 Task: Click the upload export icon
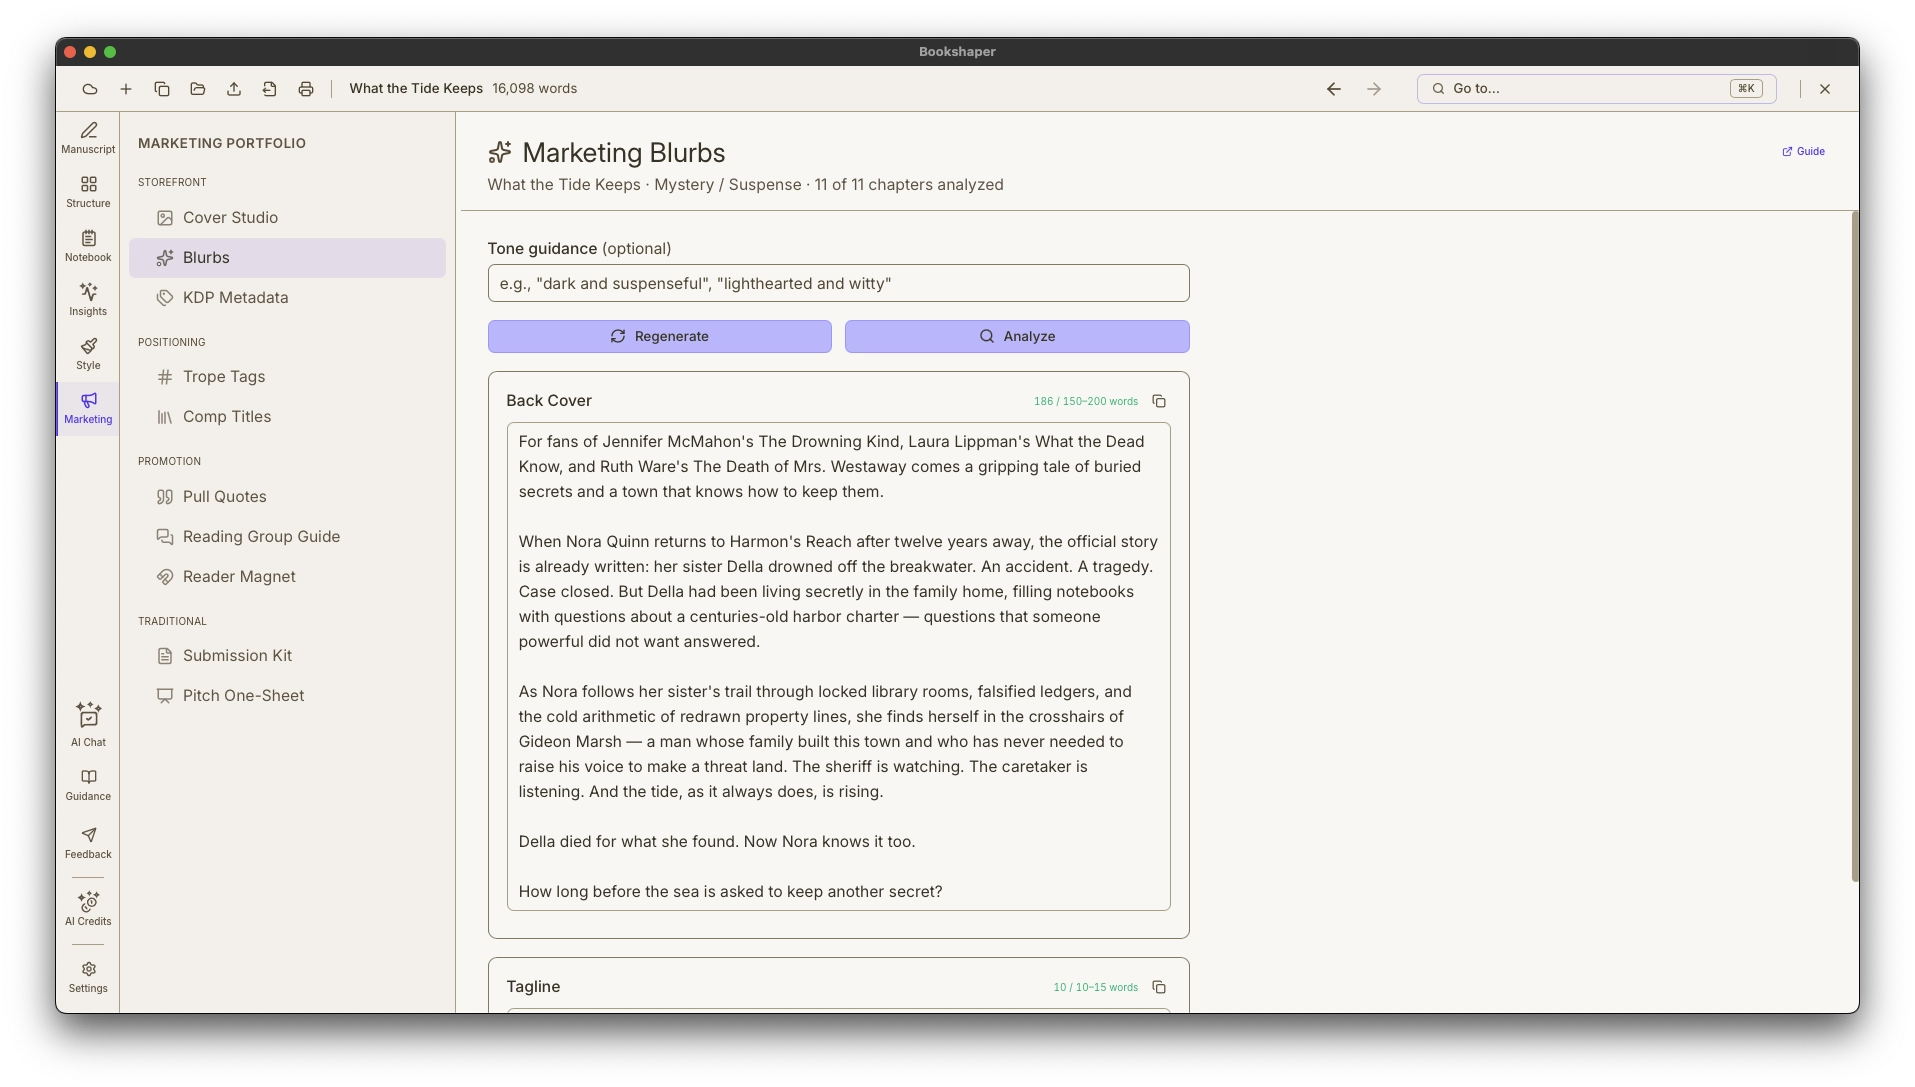click(234, 89)
